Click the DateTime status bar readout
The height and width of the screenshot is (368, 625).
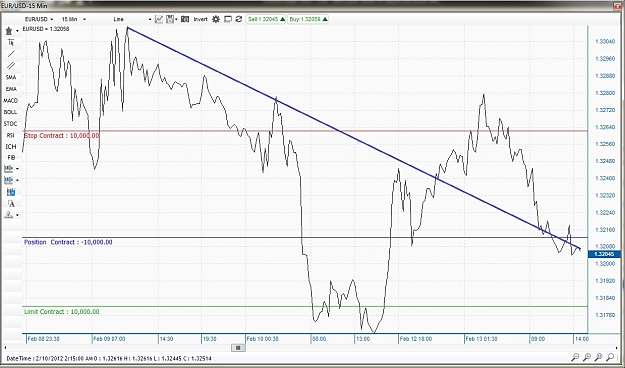click(x=110, y=358)
